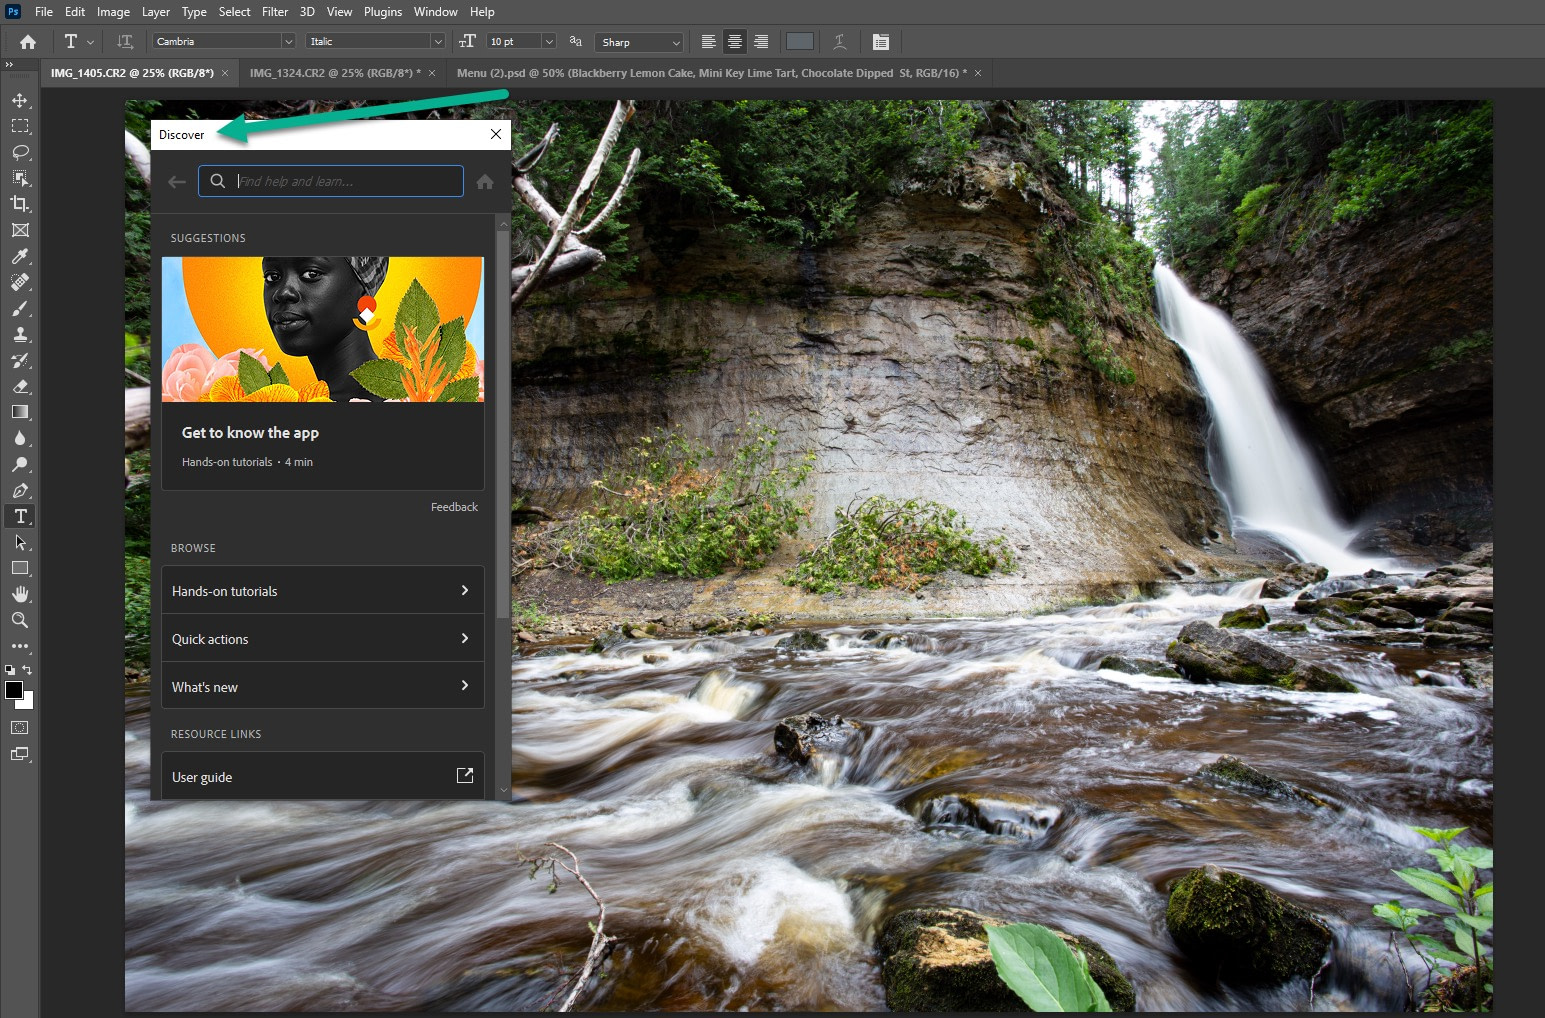Open the User guide resource link

point(322,776)
